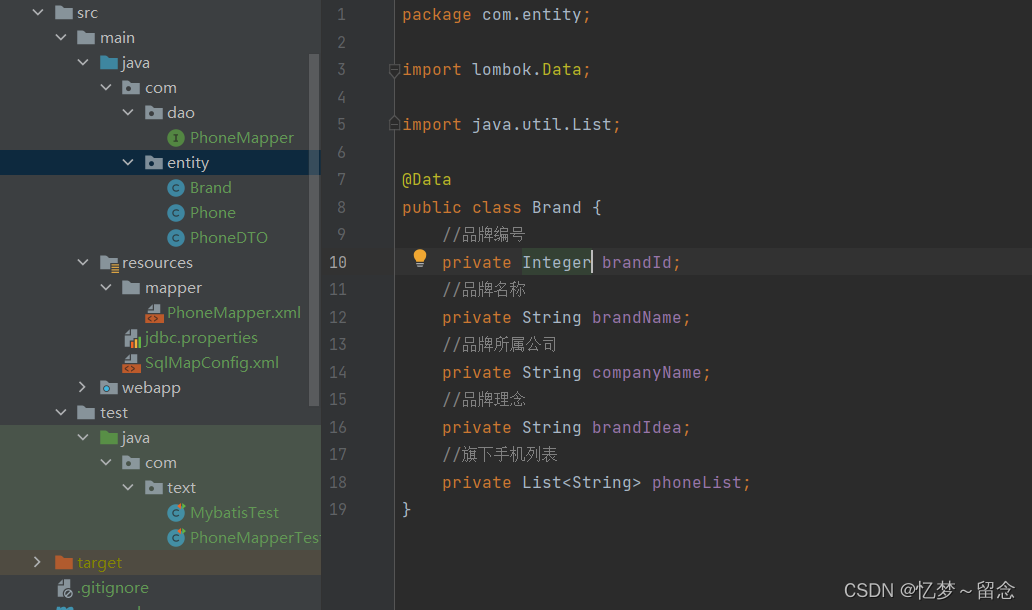
Task: Select the PhoneMapper file name in tree
Action: coord(242,138)
